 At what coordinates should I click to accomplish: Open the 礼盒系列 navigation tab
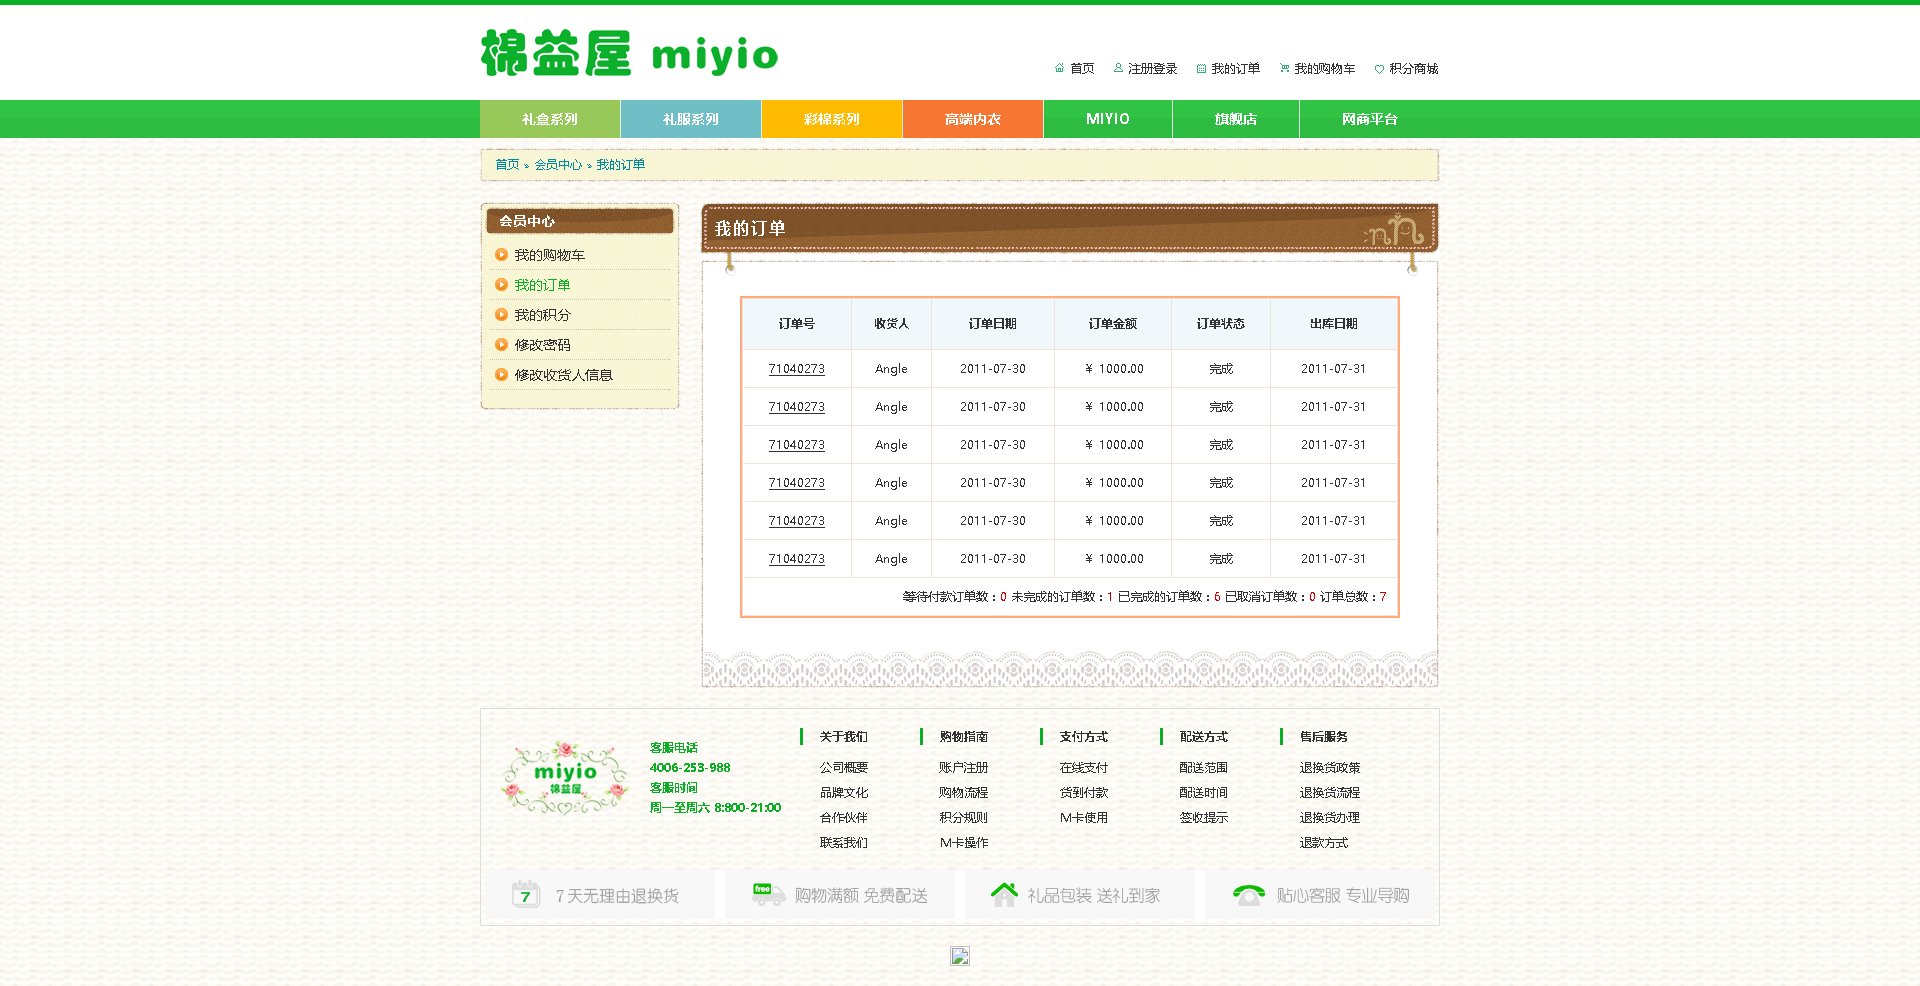pos(550,119)
